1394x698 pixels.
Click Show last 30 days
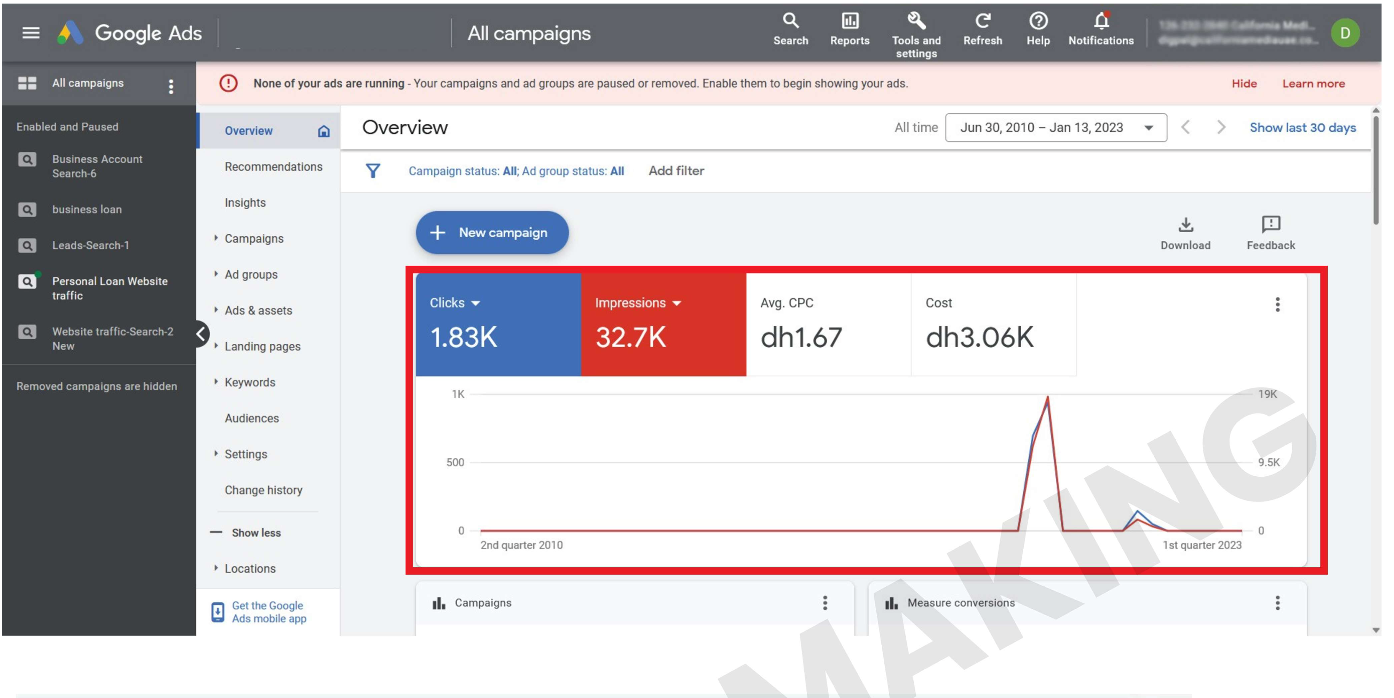1303,128
